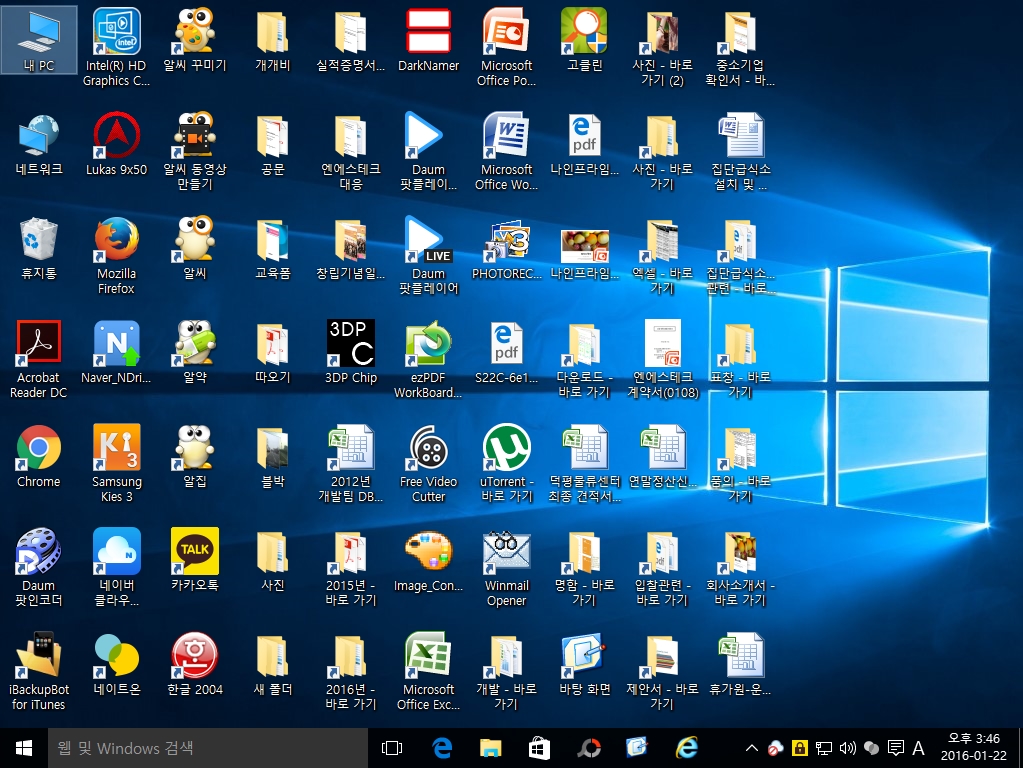This screenshot has width=1023, height=768.
Task: Open the Windows Start menu
Action: 23,748
